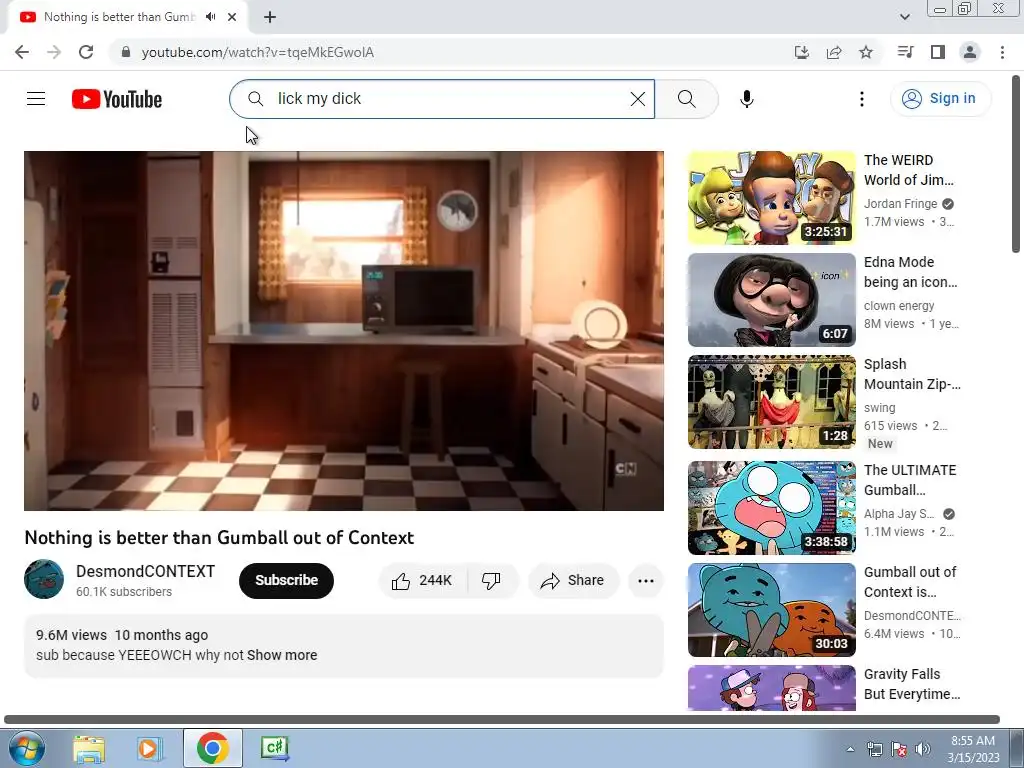Open The WEIRD World of Jimmy thumbnail
The width and height of the screenshot is (1024, 768).
771,198
